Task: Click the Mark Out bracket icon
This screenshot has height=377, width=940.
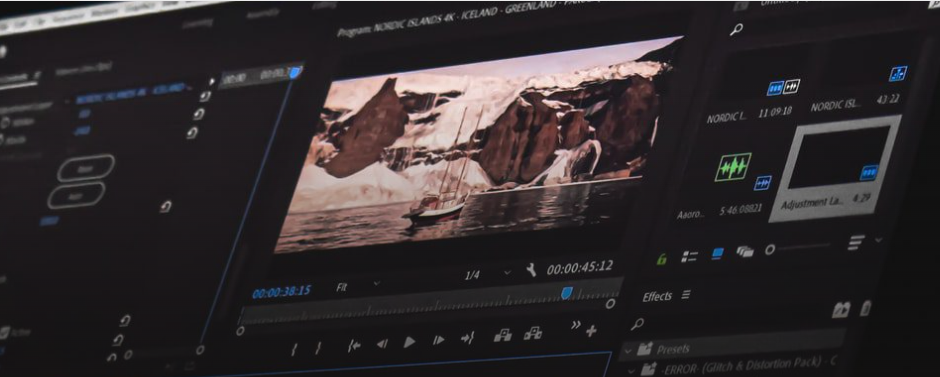Action: point(318,348)
